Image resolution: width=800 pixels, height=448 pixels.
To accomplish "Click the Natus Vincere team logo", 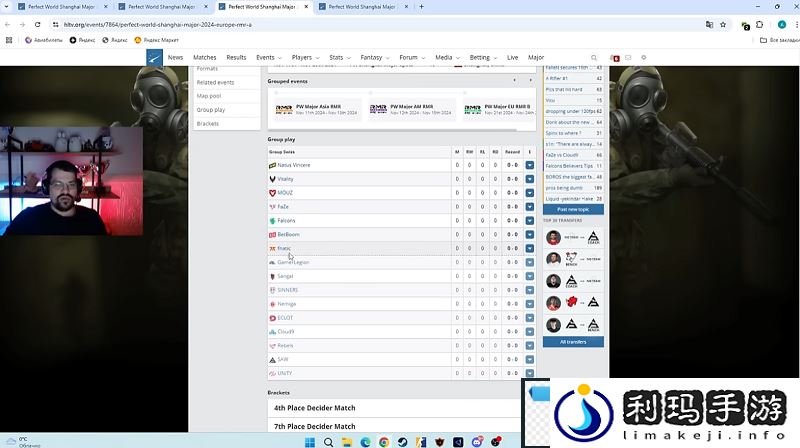I will click(x=272, y=165).
